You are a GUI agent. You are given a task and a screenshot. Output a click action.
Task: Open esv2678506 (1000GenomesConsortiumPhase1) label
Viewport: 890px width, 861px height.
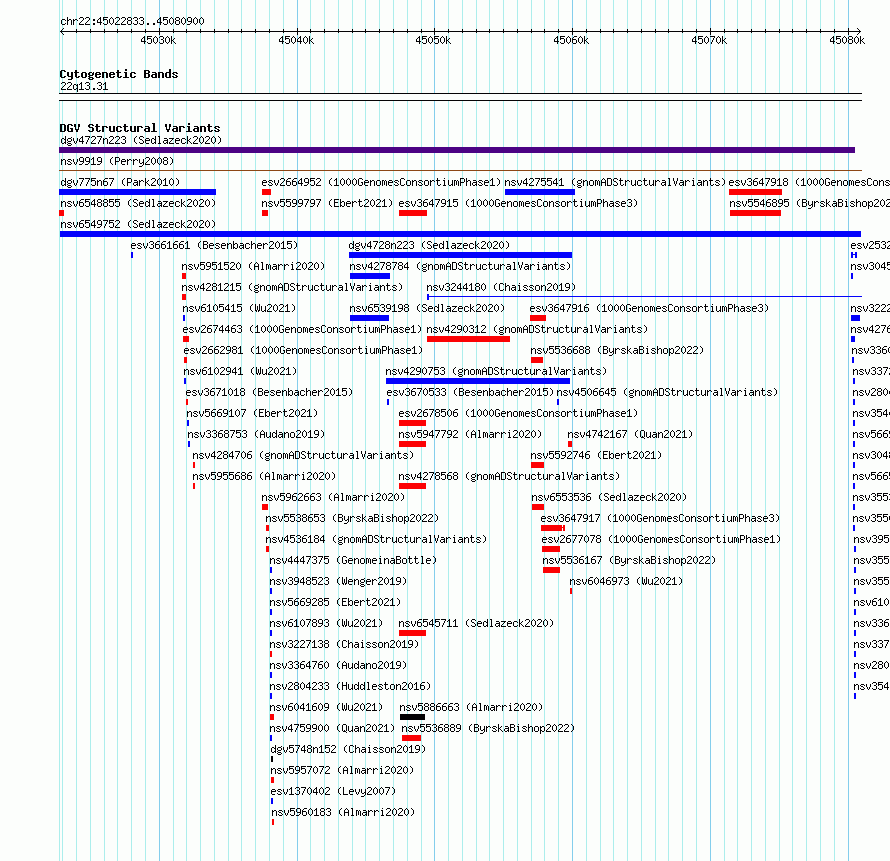[518, 413]
